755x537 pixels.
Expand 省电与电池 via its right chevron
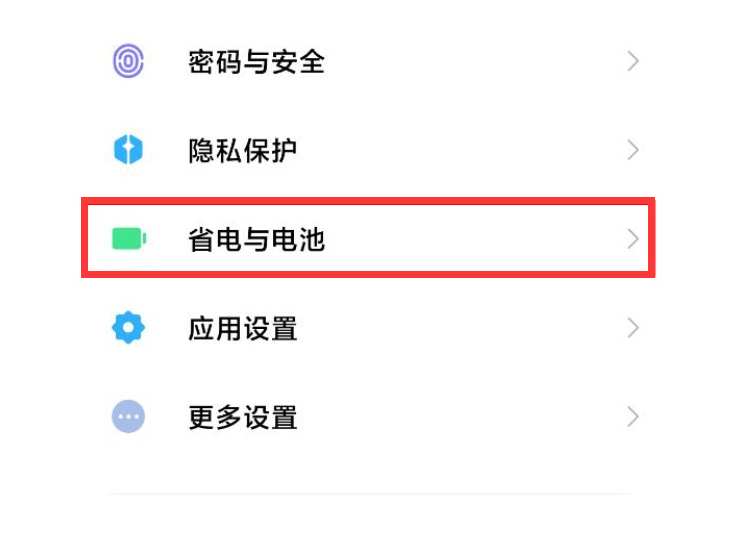click(633, 239)
